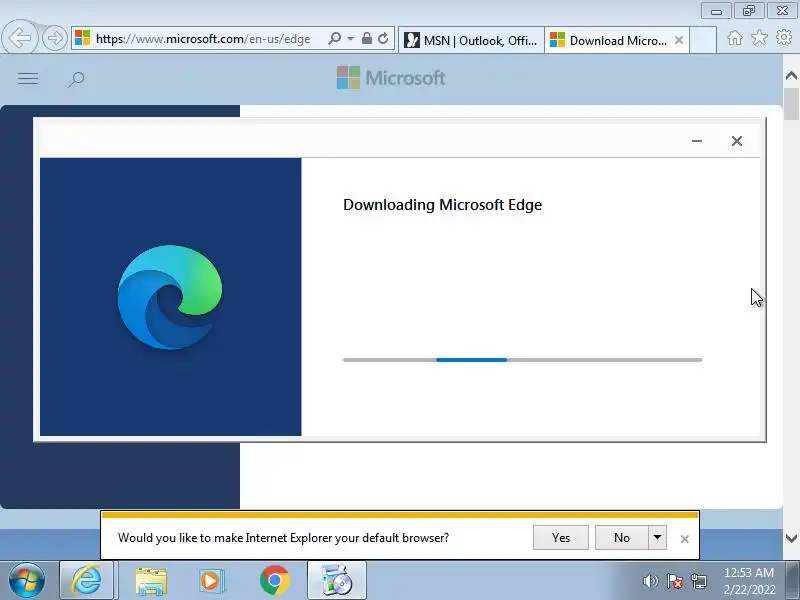This screenshot has width=800, height=600.
Task: Switch to the MSN | Outlook tab
Action: coord(471,40)
